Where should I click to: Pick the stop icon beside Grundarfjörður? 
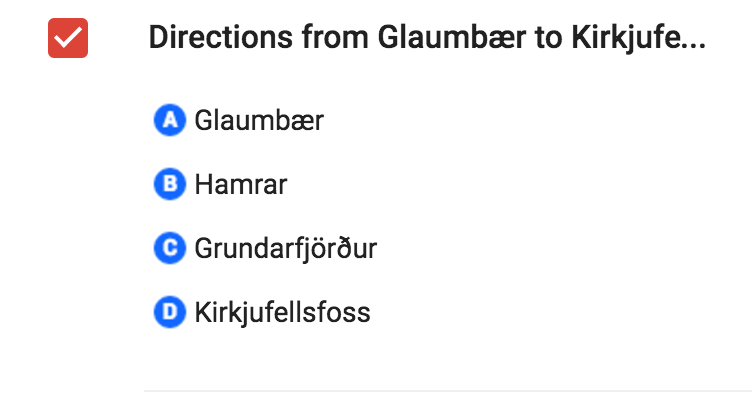point(170,248)
